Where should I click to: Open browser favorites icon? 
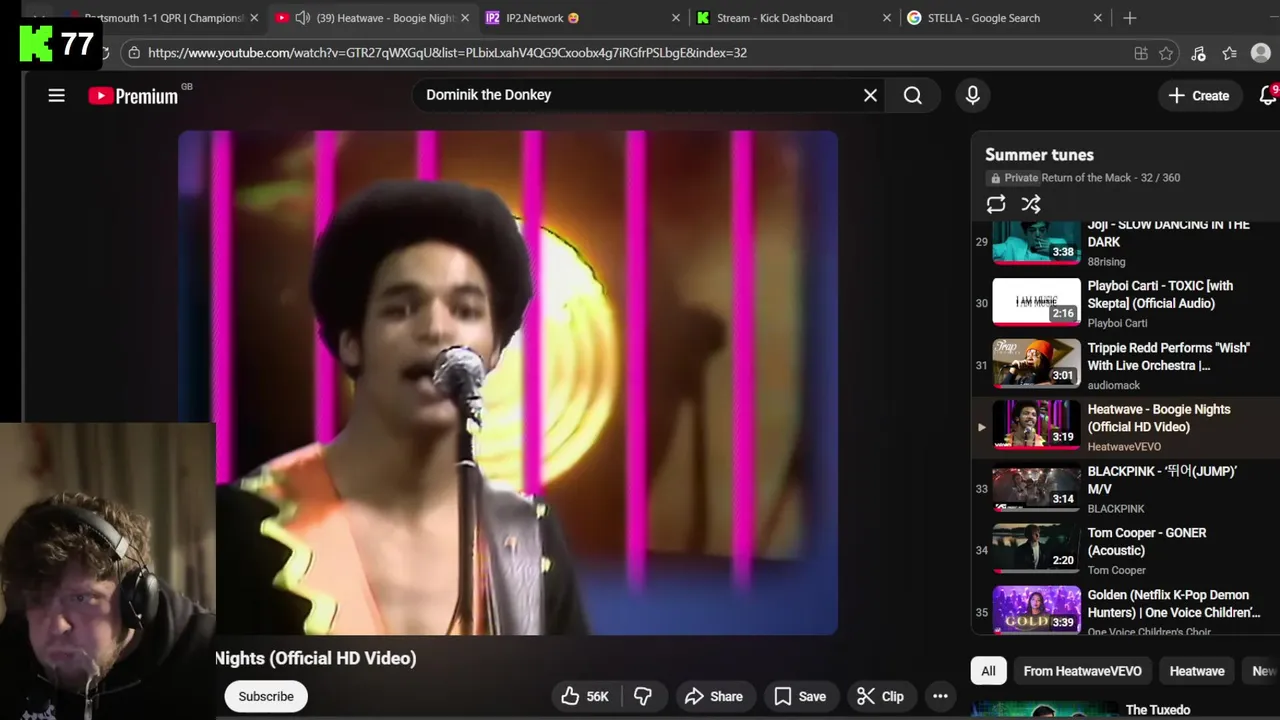(1229, 53)
